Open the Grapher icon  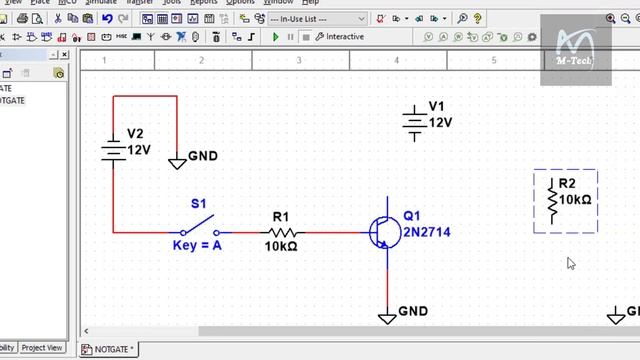click(x=193, y=18)
